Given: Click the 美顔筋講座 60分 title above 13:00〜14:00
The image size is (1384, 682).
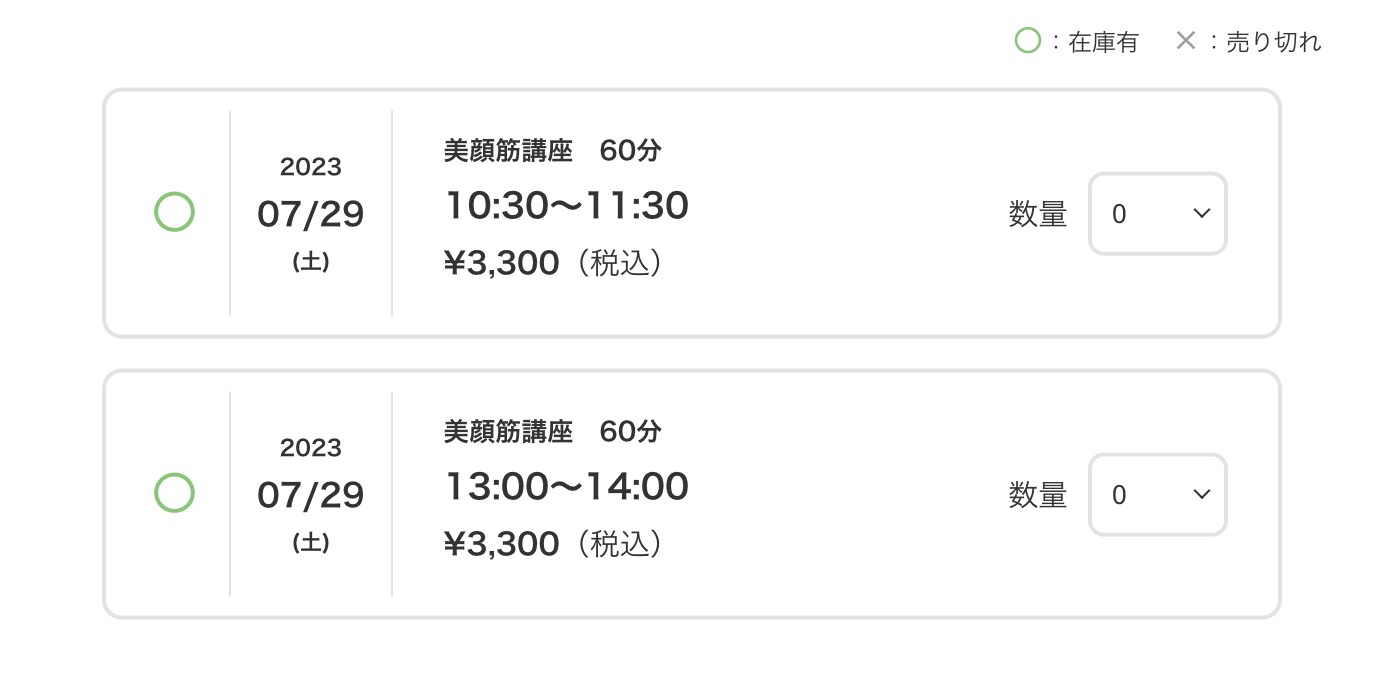Looking at the screenshot, I should [x=552, y=432].
